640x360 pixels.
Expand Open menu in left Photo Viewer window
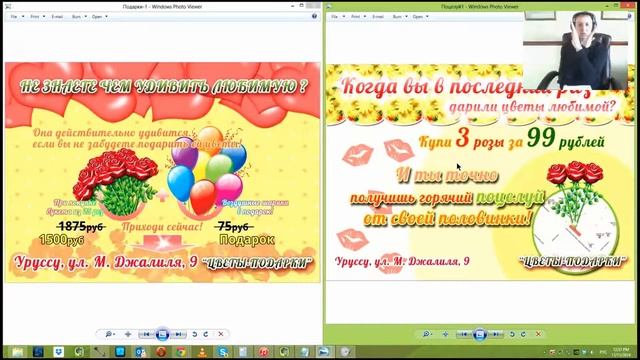[x=99, y=17]
